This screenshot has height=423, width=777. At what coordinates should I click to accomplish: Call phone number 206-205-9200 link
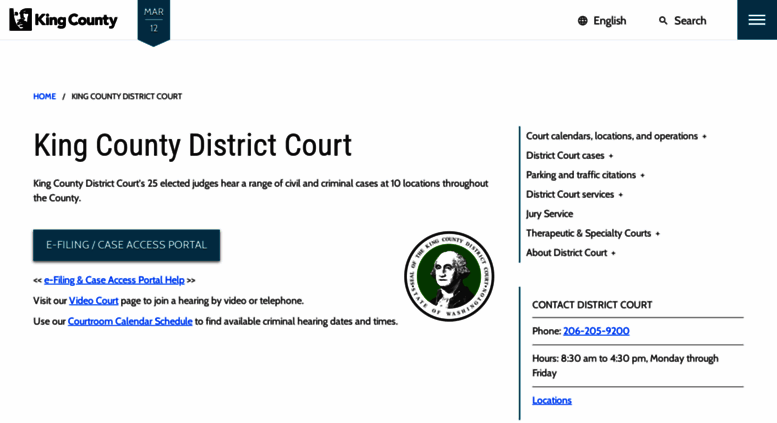tap(596, 331)
